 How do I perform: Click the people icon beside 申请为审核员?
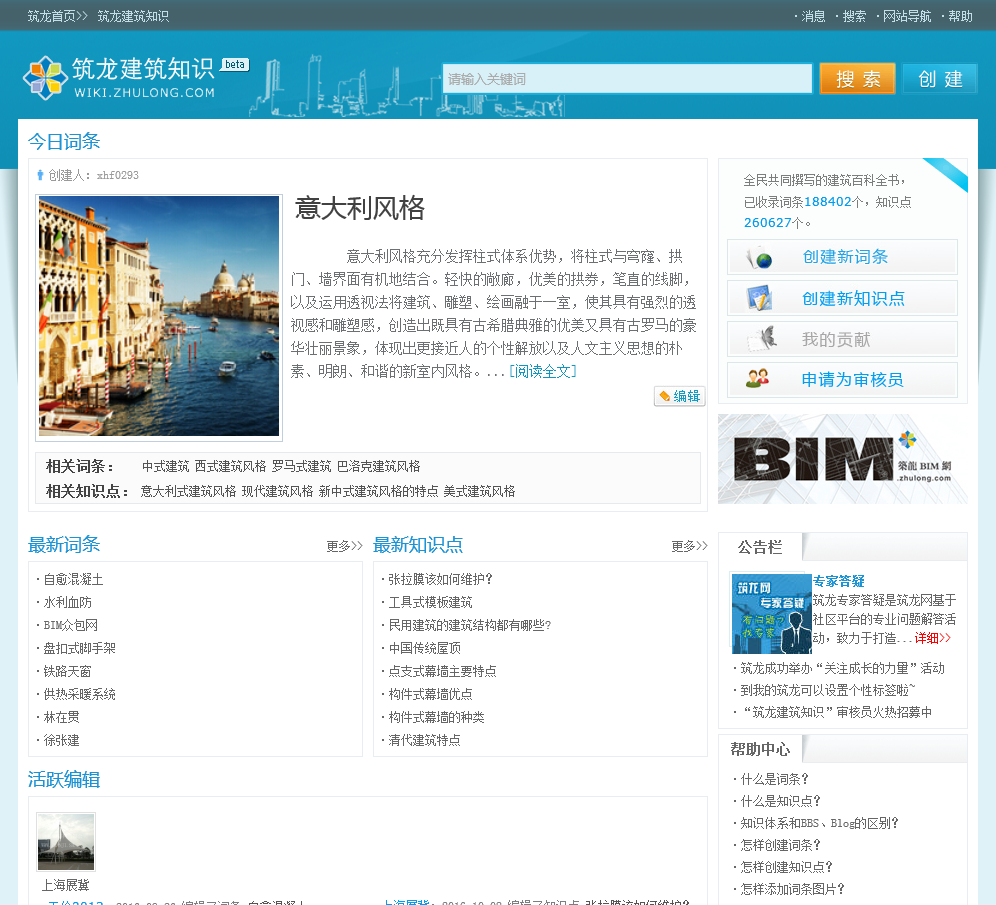[757, 379]
